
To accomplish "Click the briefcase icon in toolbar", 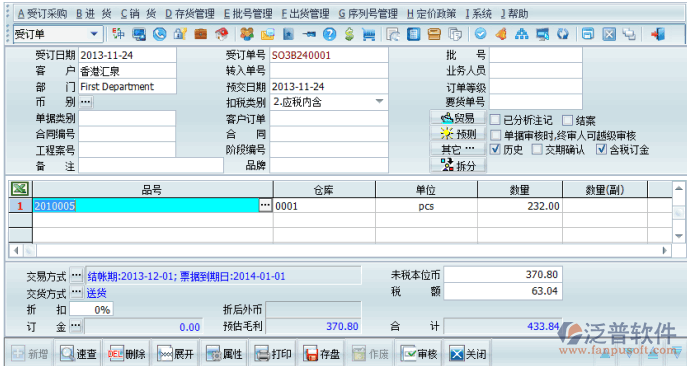I will (x=201, y=34).
